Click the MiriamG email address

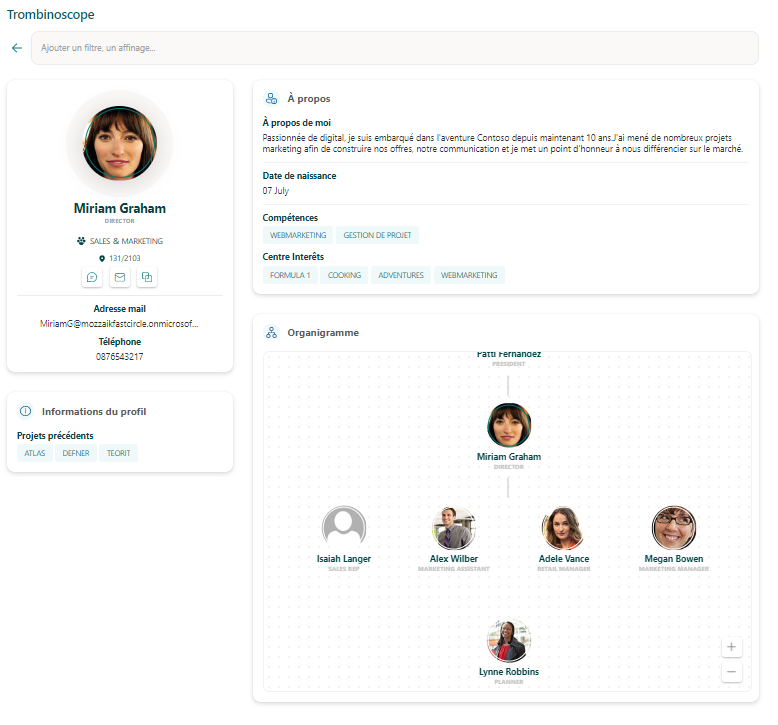click(x=119, y=324)
